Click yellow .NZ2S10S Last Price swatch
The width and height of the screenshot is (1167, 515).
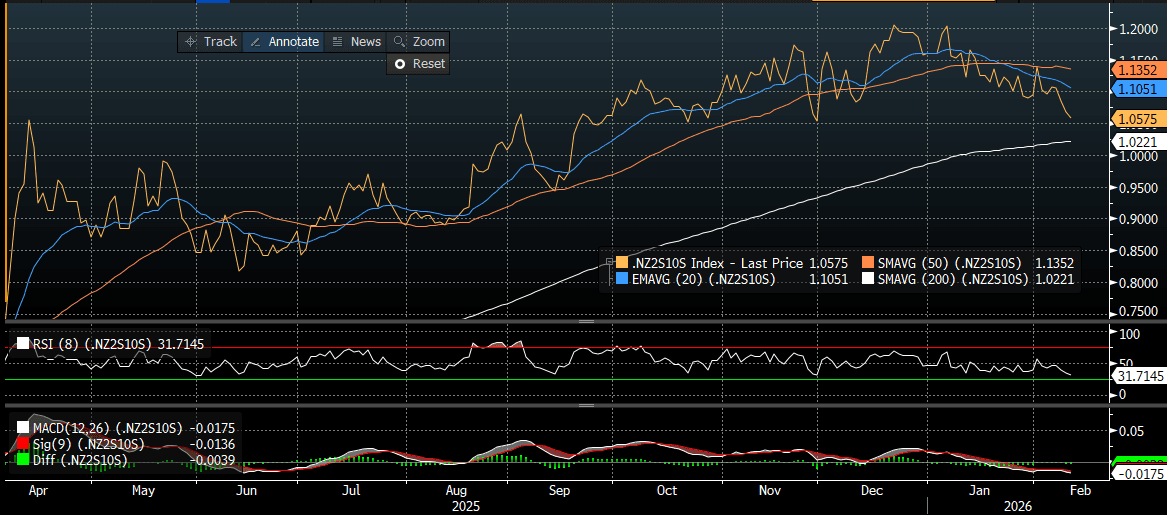(622, 263)
